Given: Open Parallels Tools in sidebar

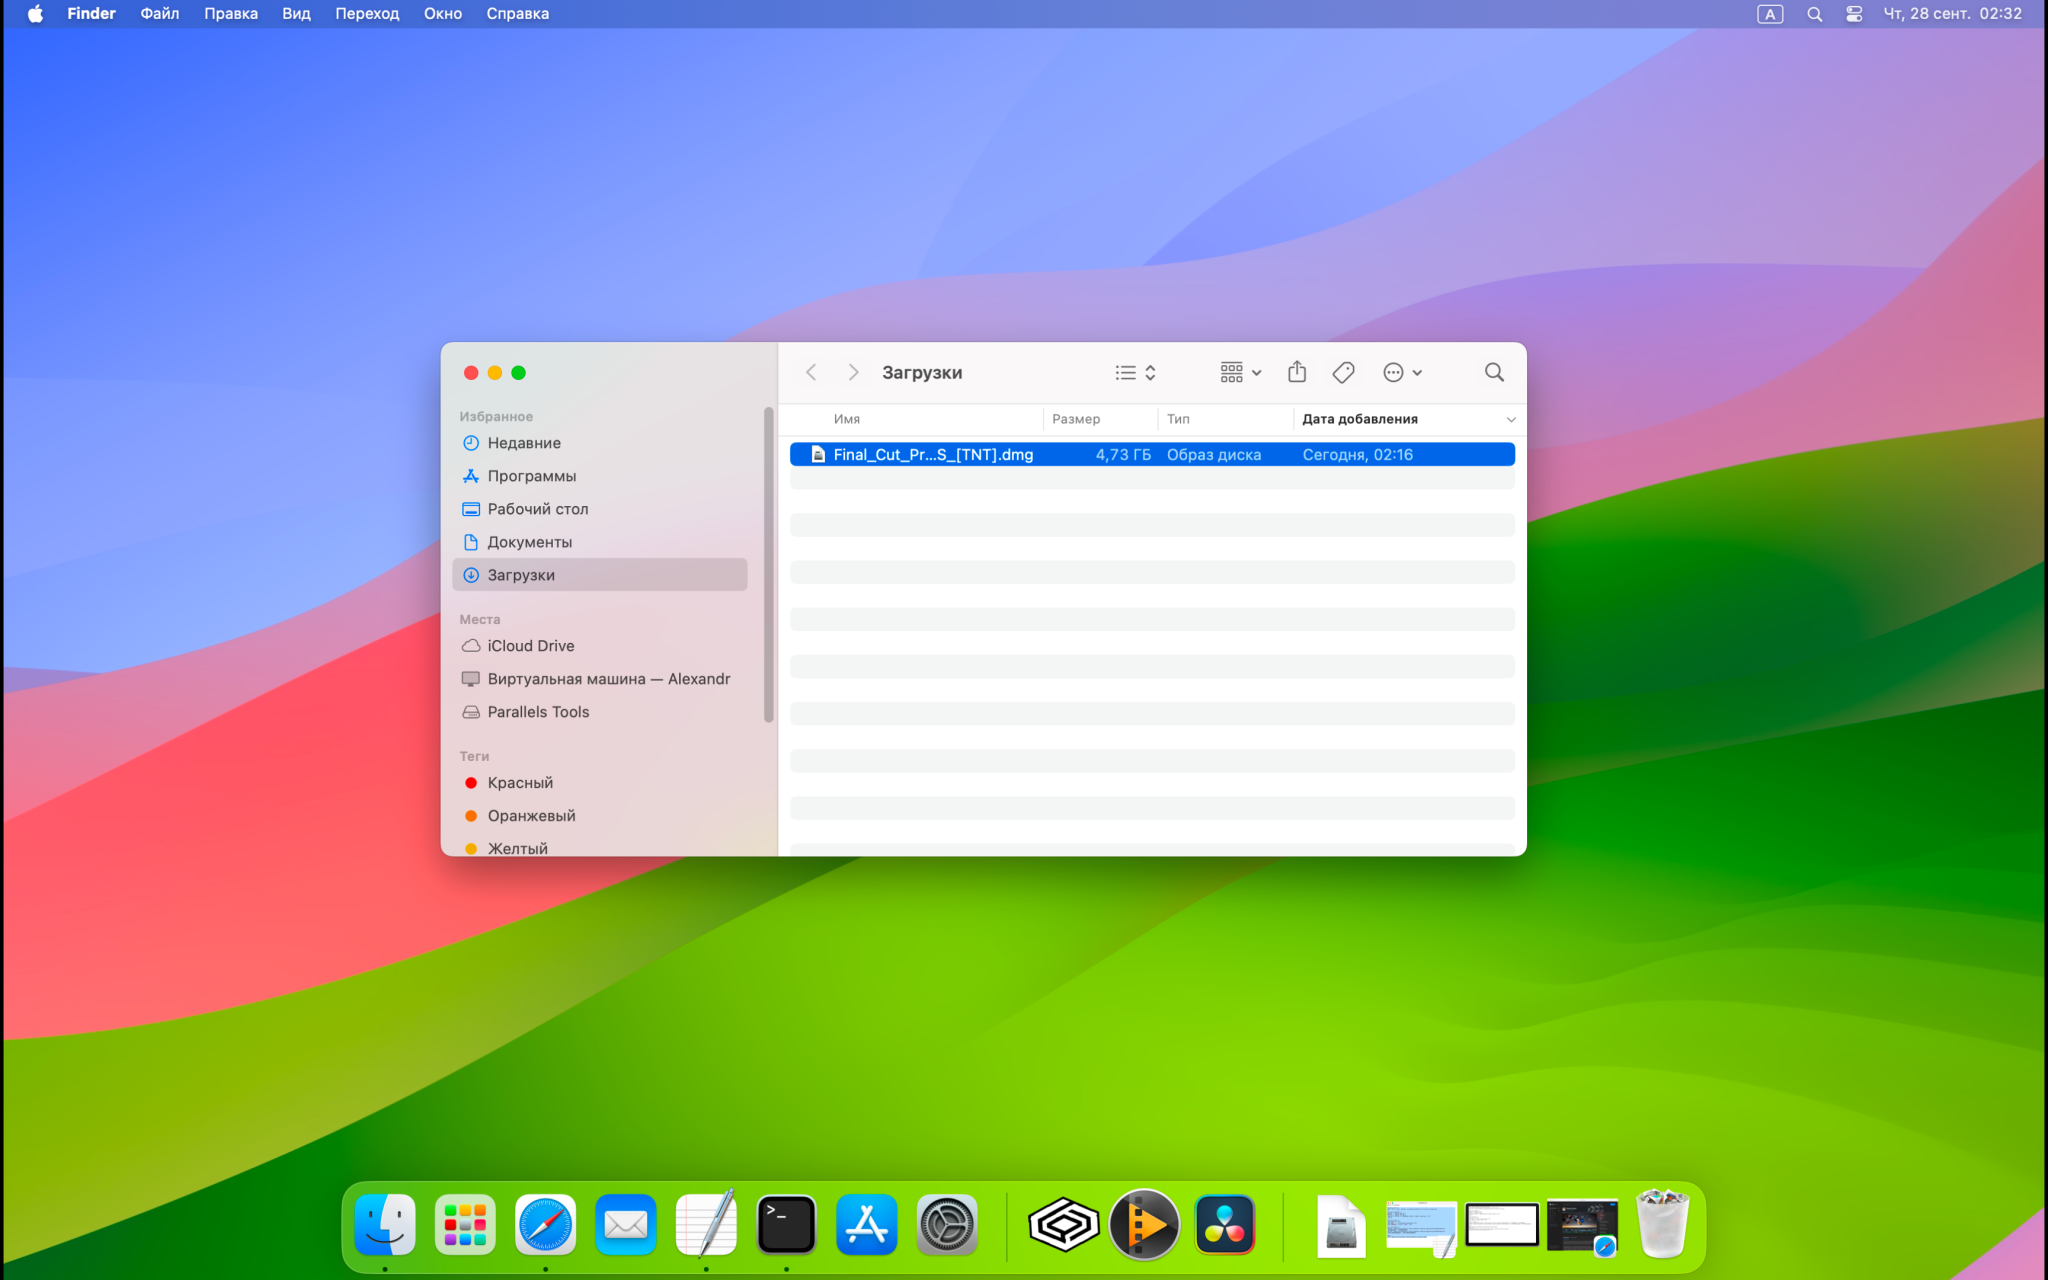Looking at the screenshot, I should (x=600, y=712).
